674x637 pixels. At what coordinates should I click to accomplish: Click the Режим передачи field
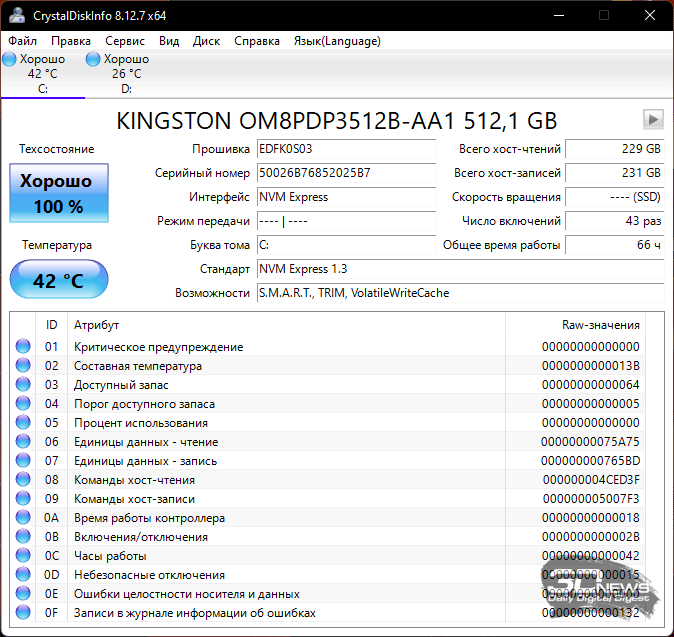tap(346, 221)
